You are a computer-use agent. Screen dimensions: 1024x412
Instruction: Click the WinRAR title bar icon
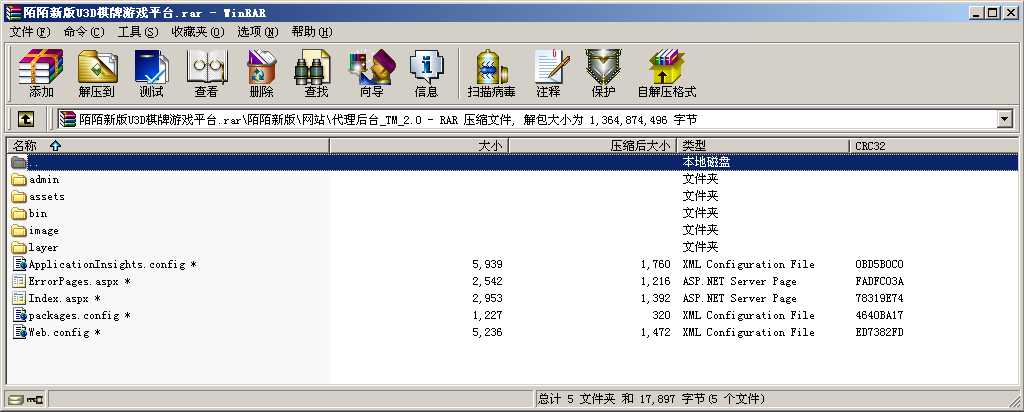tap(13, 12)
